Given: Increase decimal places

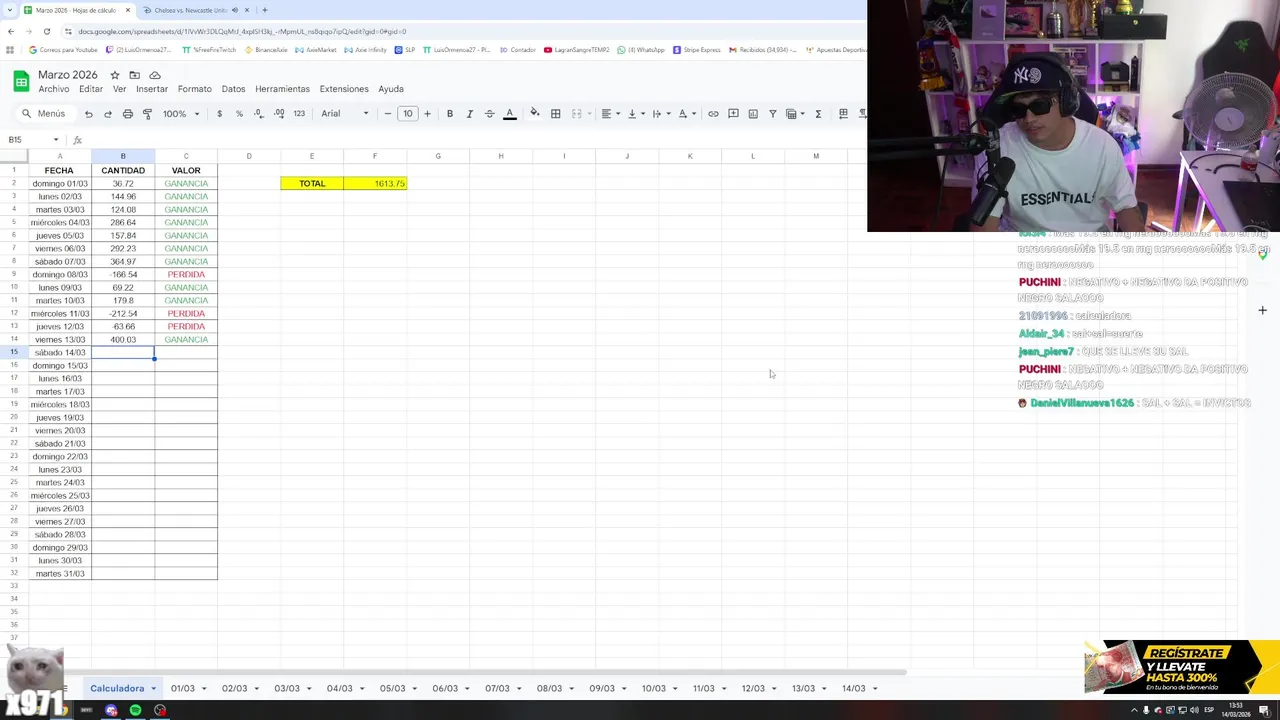Looking at the screenshot, I should pyautogui.click(x=279, y=114).
